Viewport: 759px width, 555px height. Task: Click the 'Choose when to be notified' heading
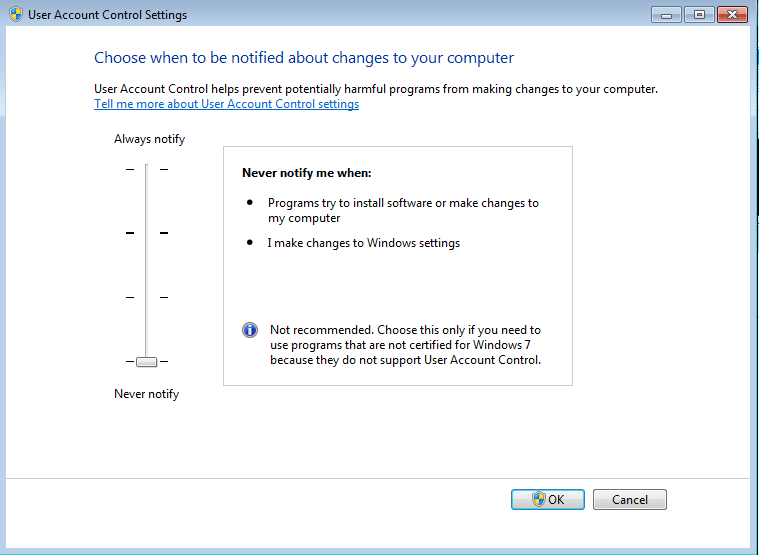pyautogui.click(x=304, y=58)
